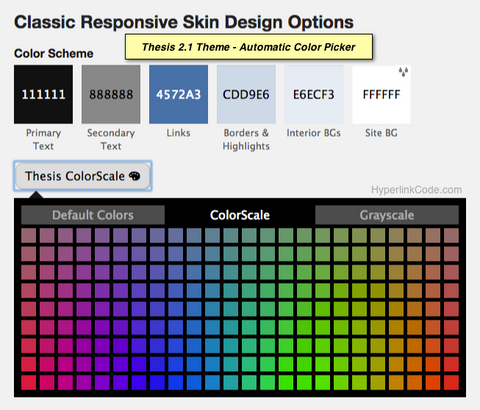Pick the CDD9E6 Borders & Highlights swatch
The width and height of the screenshot is (480, 410).
pyautogui.click(x=246, y=94)
